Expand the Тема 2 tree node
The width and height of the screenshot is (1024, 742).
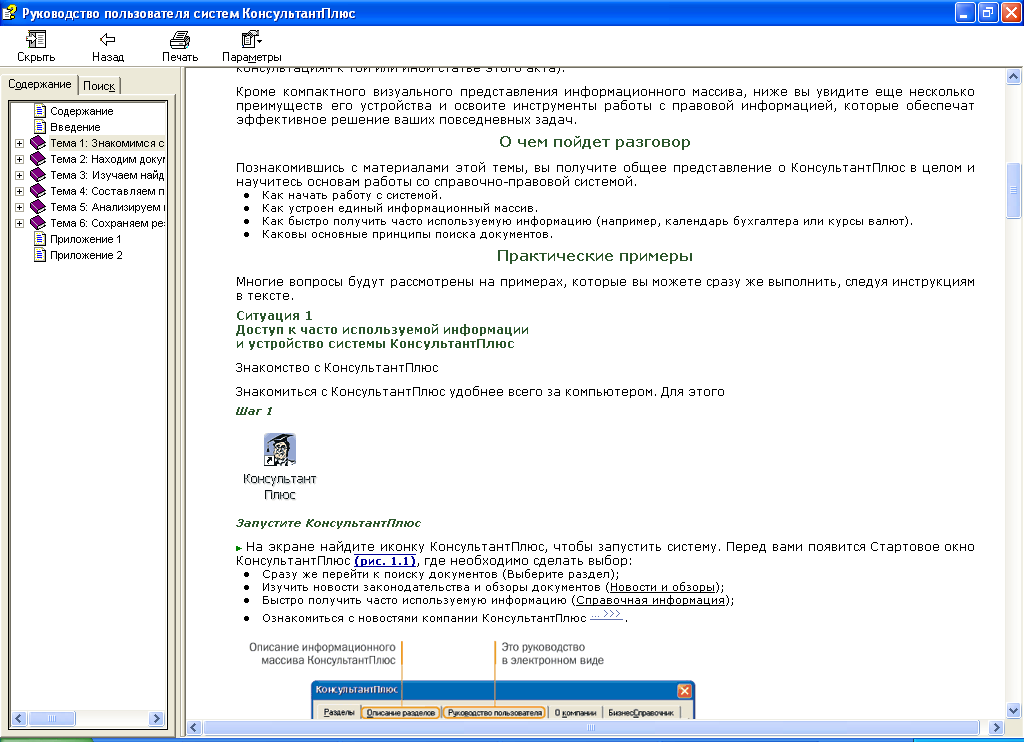[20, 159]
